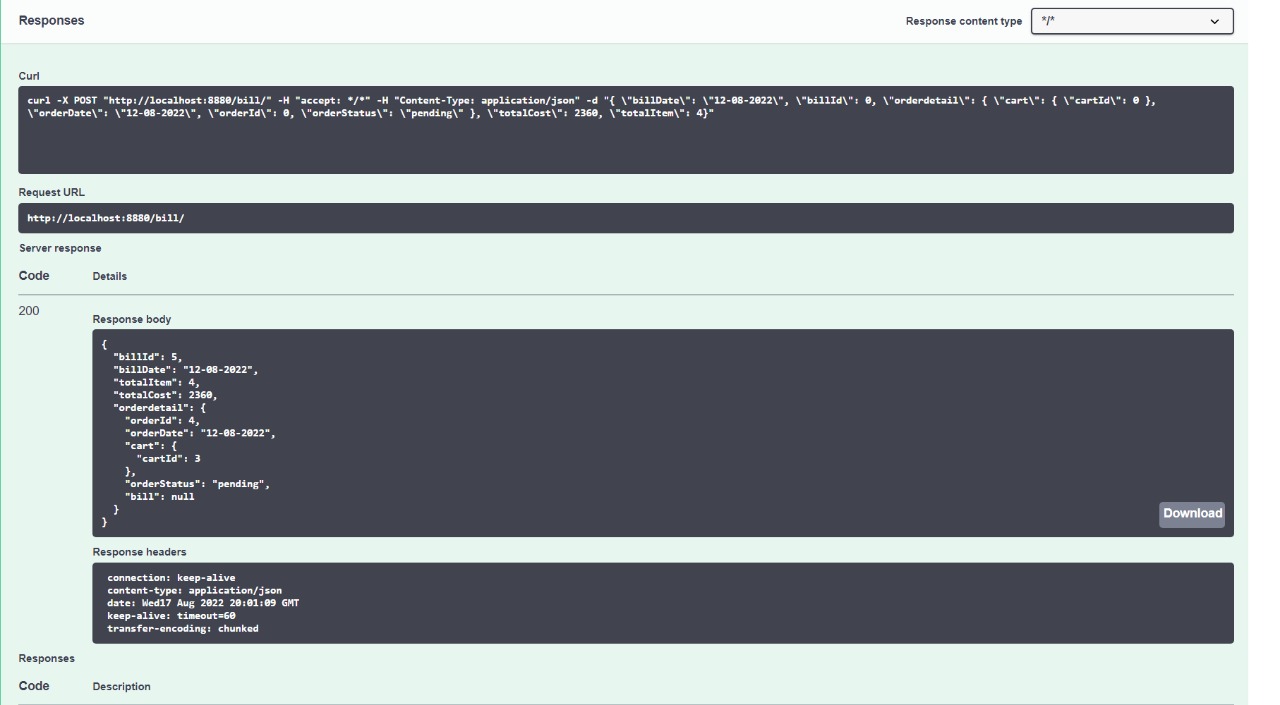Image resolution: width=1280 pixels, height=705 pixels.
Task: Download the response body
Action: (x=1192, y=514)
